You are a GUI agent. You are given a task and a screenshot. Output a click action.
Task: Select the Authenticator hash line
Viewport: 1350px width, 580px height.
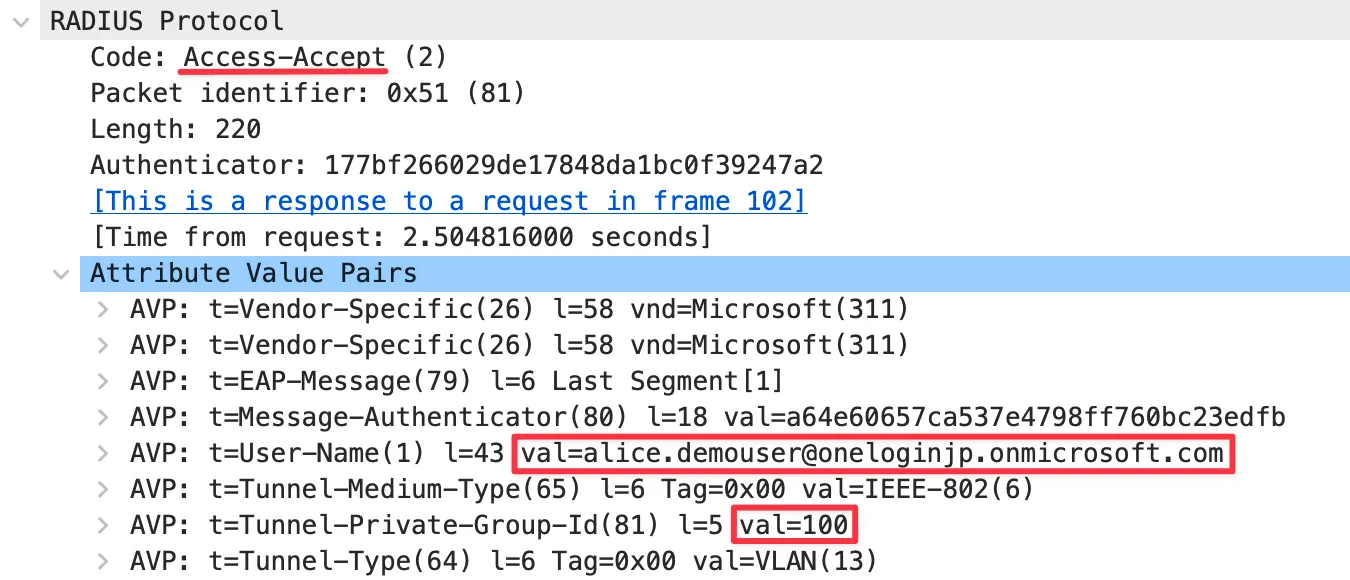coord(457,165)
